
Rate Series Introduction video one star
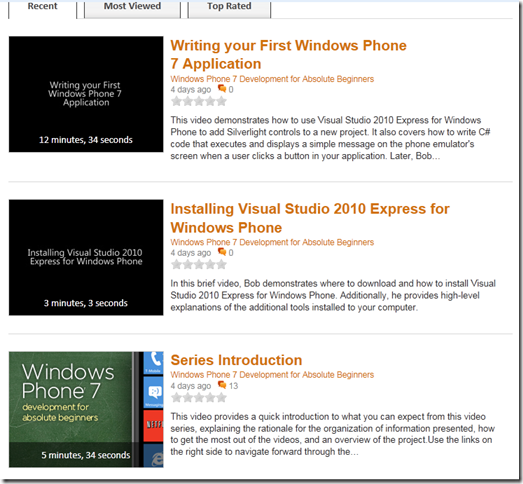pos(176,397)
